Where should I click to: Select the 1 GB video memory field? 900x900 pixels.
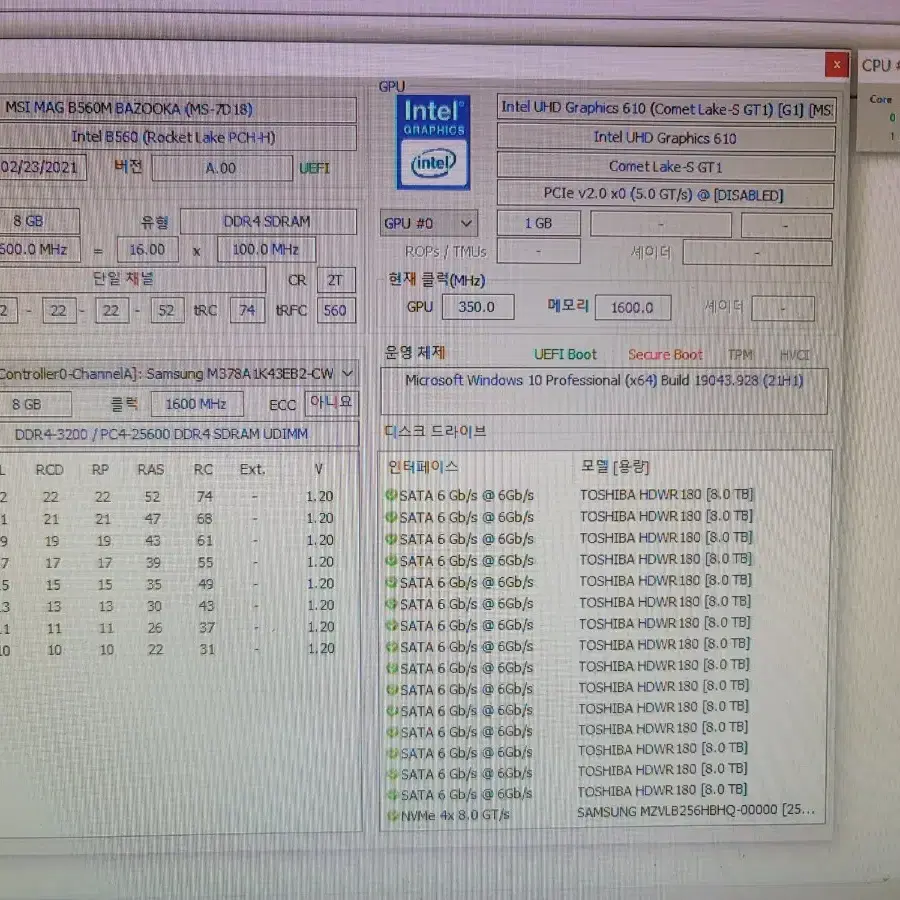point(538,223)
